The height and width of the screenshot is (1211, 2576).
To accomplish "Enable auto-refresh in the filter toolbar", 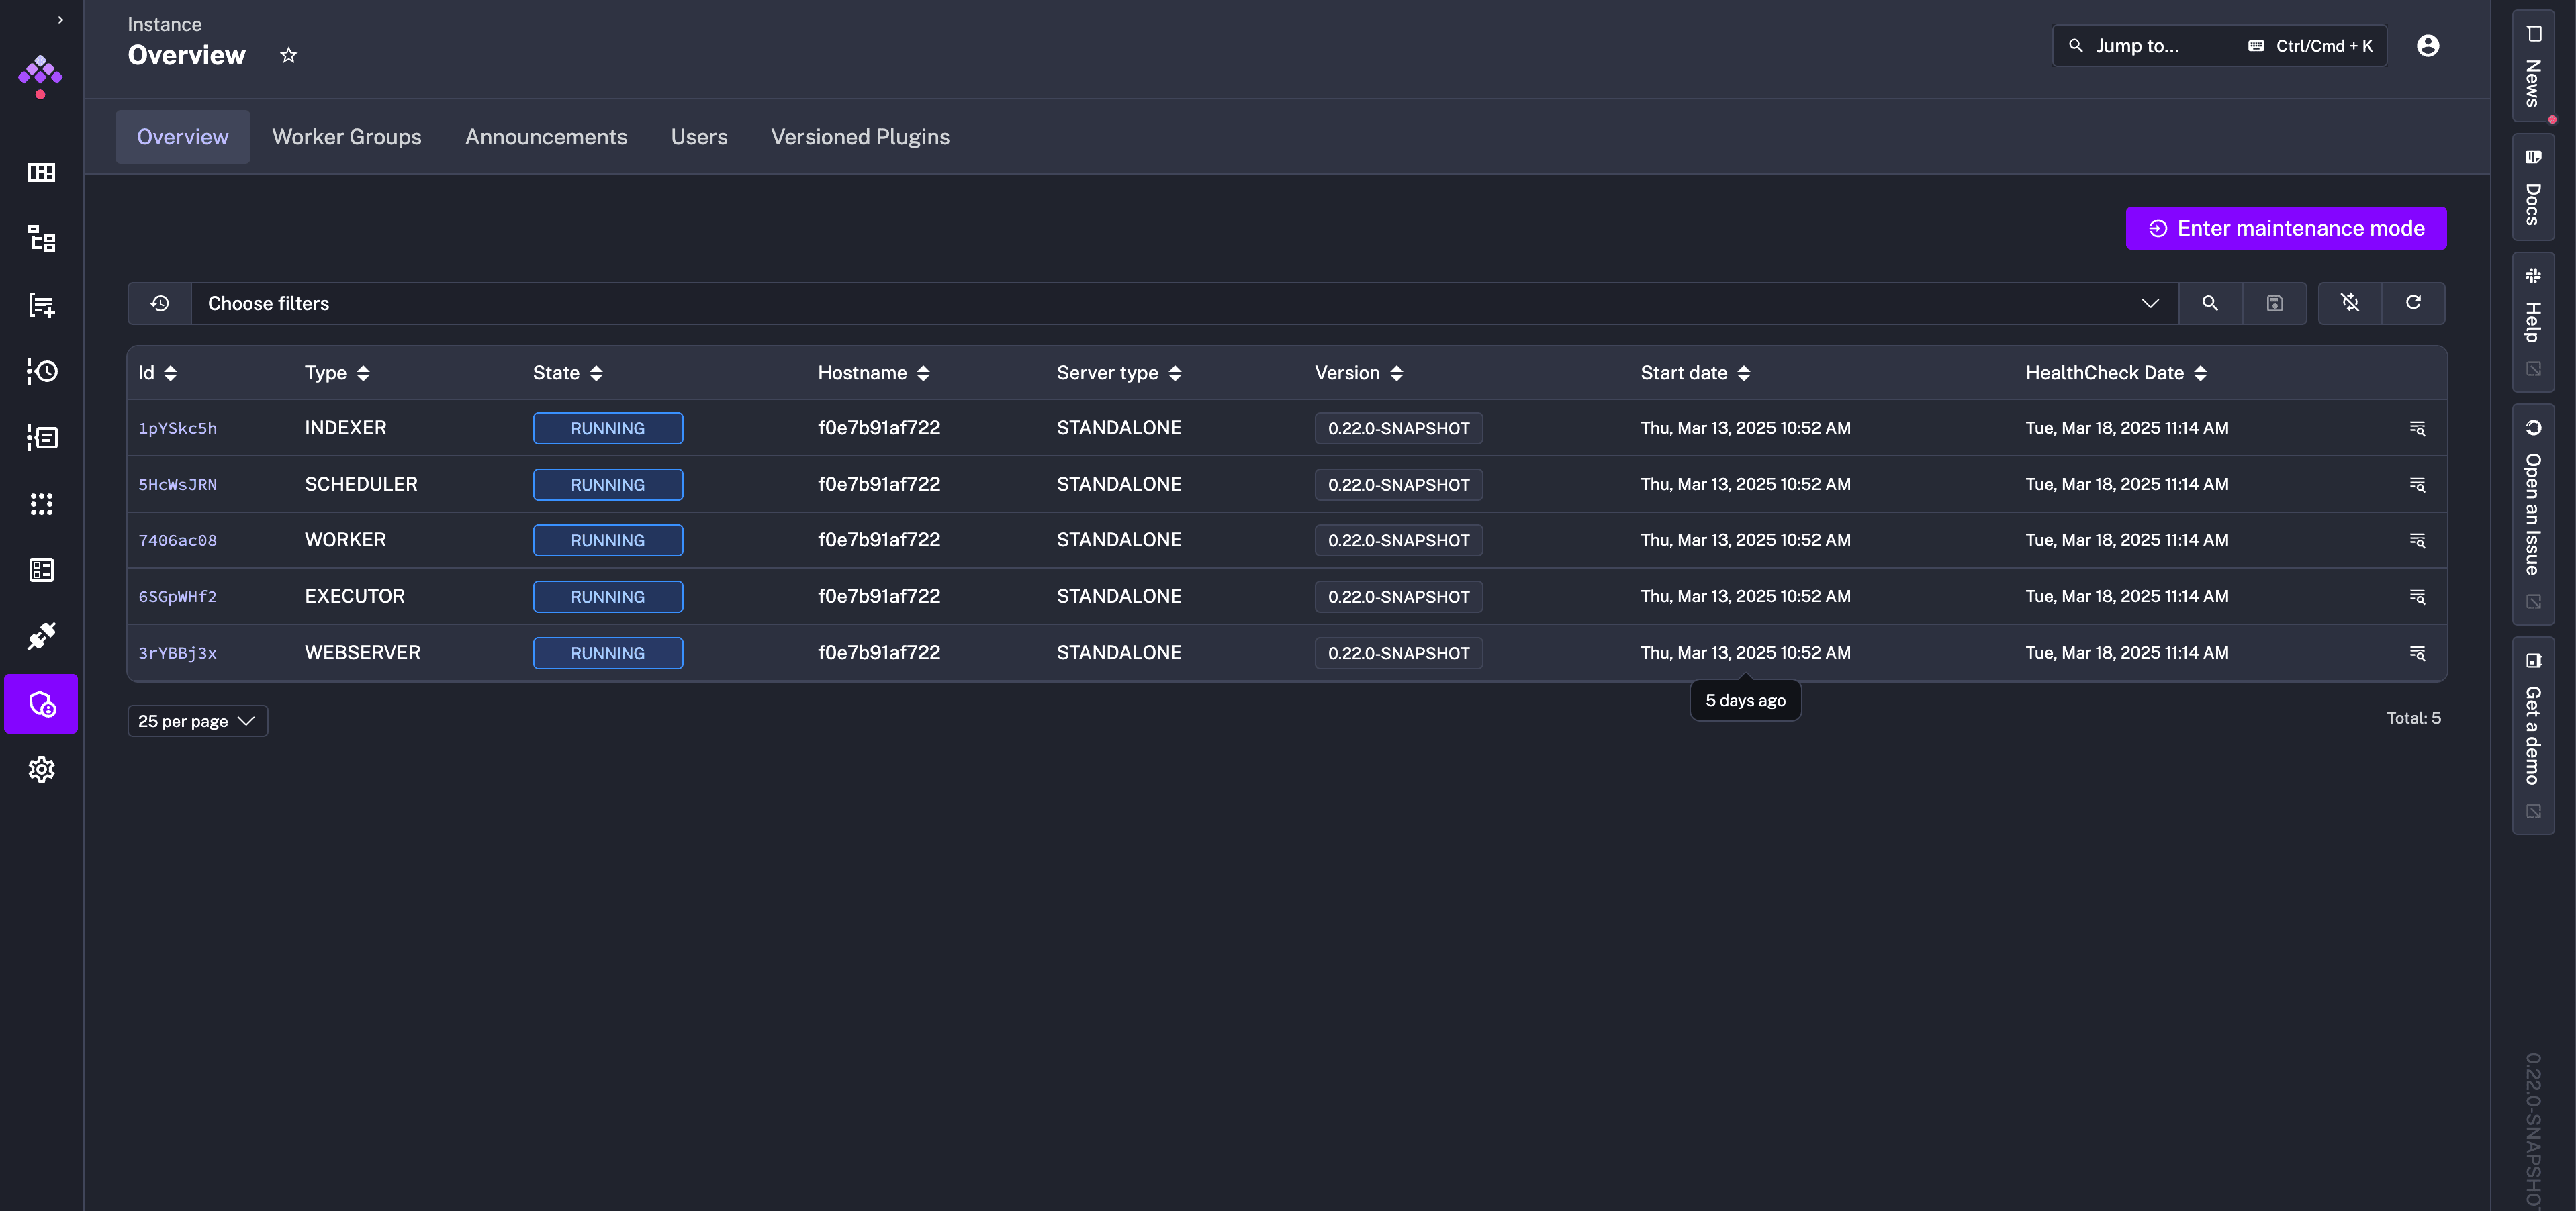I will point(2350,303).
